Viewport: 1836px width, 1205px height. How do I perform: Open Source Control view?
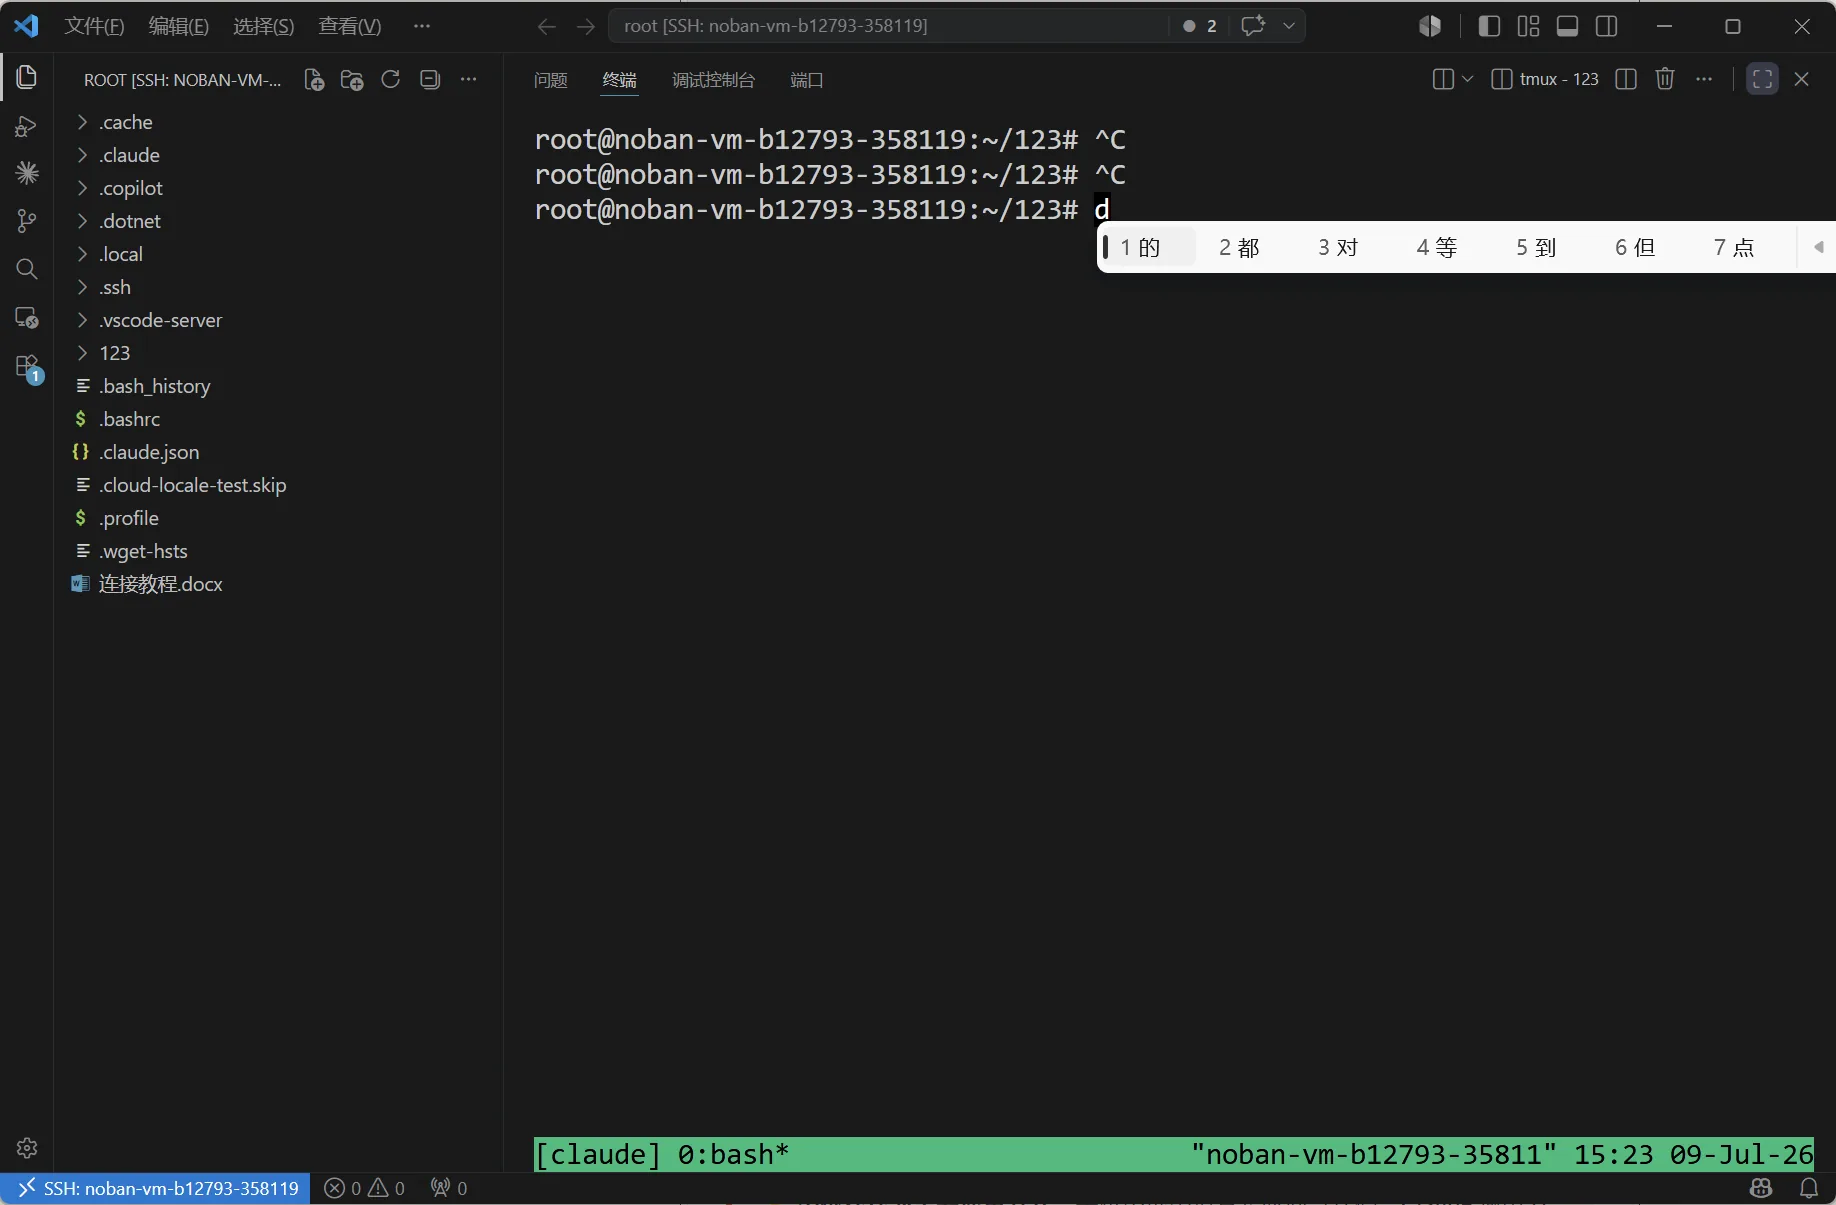point(27,221)
